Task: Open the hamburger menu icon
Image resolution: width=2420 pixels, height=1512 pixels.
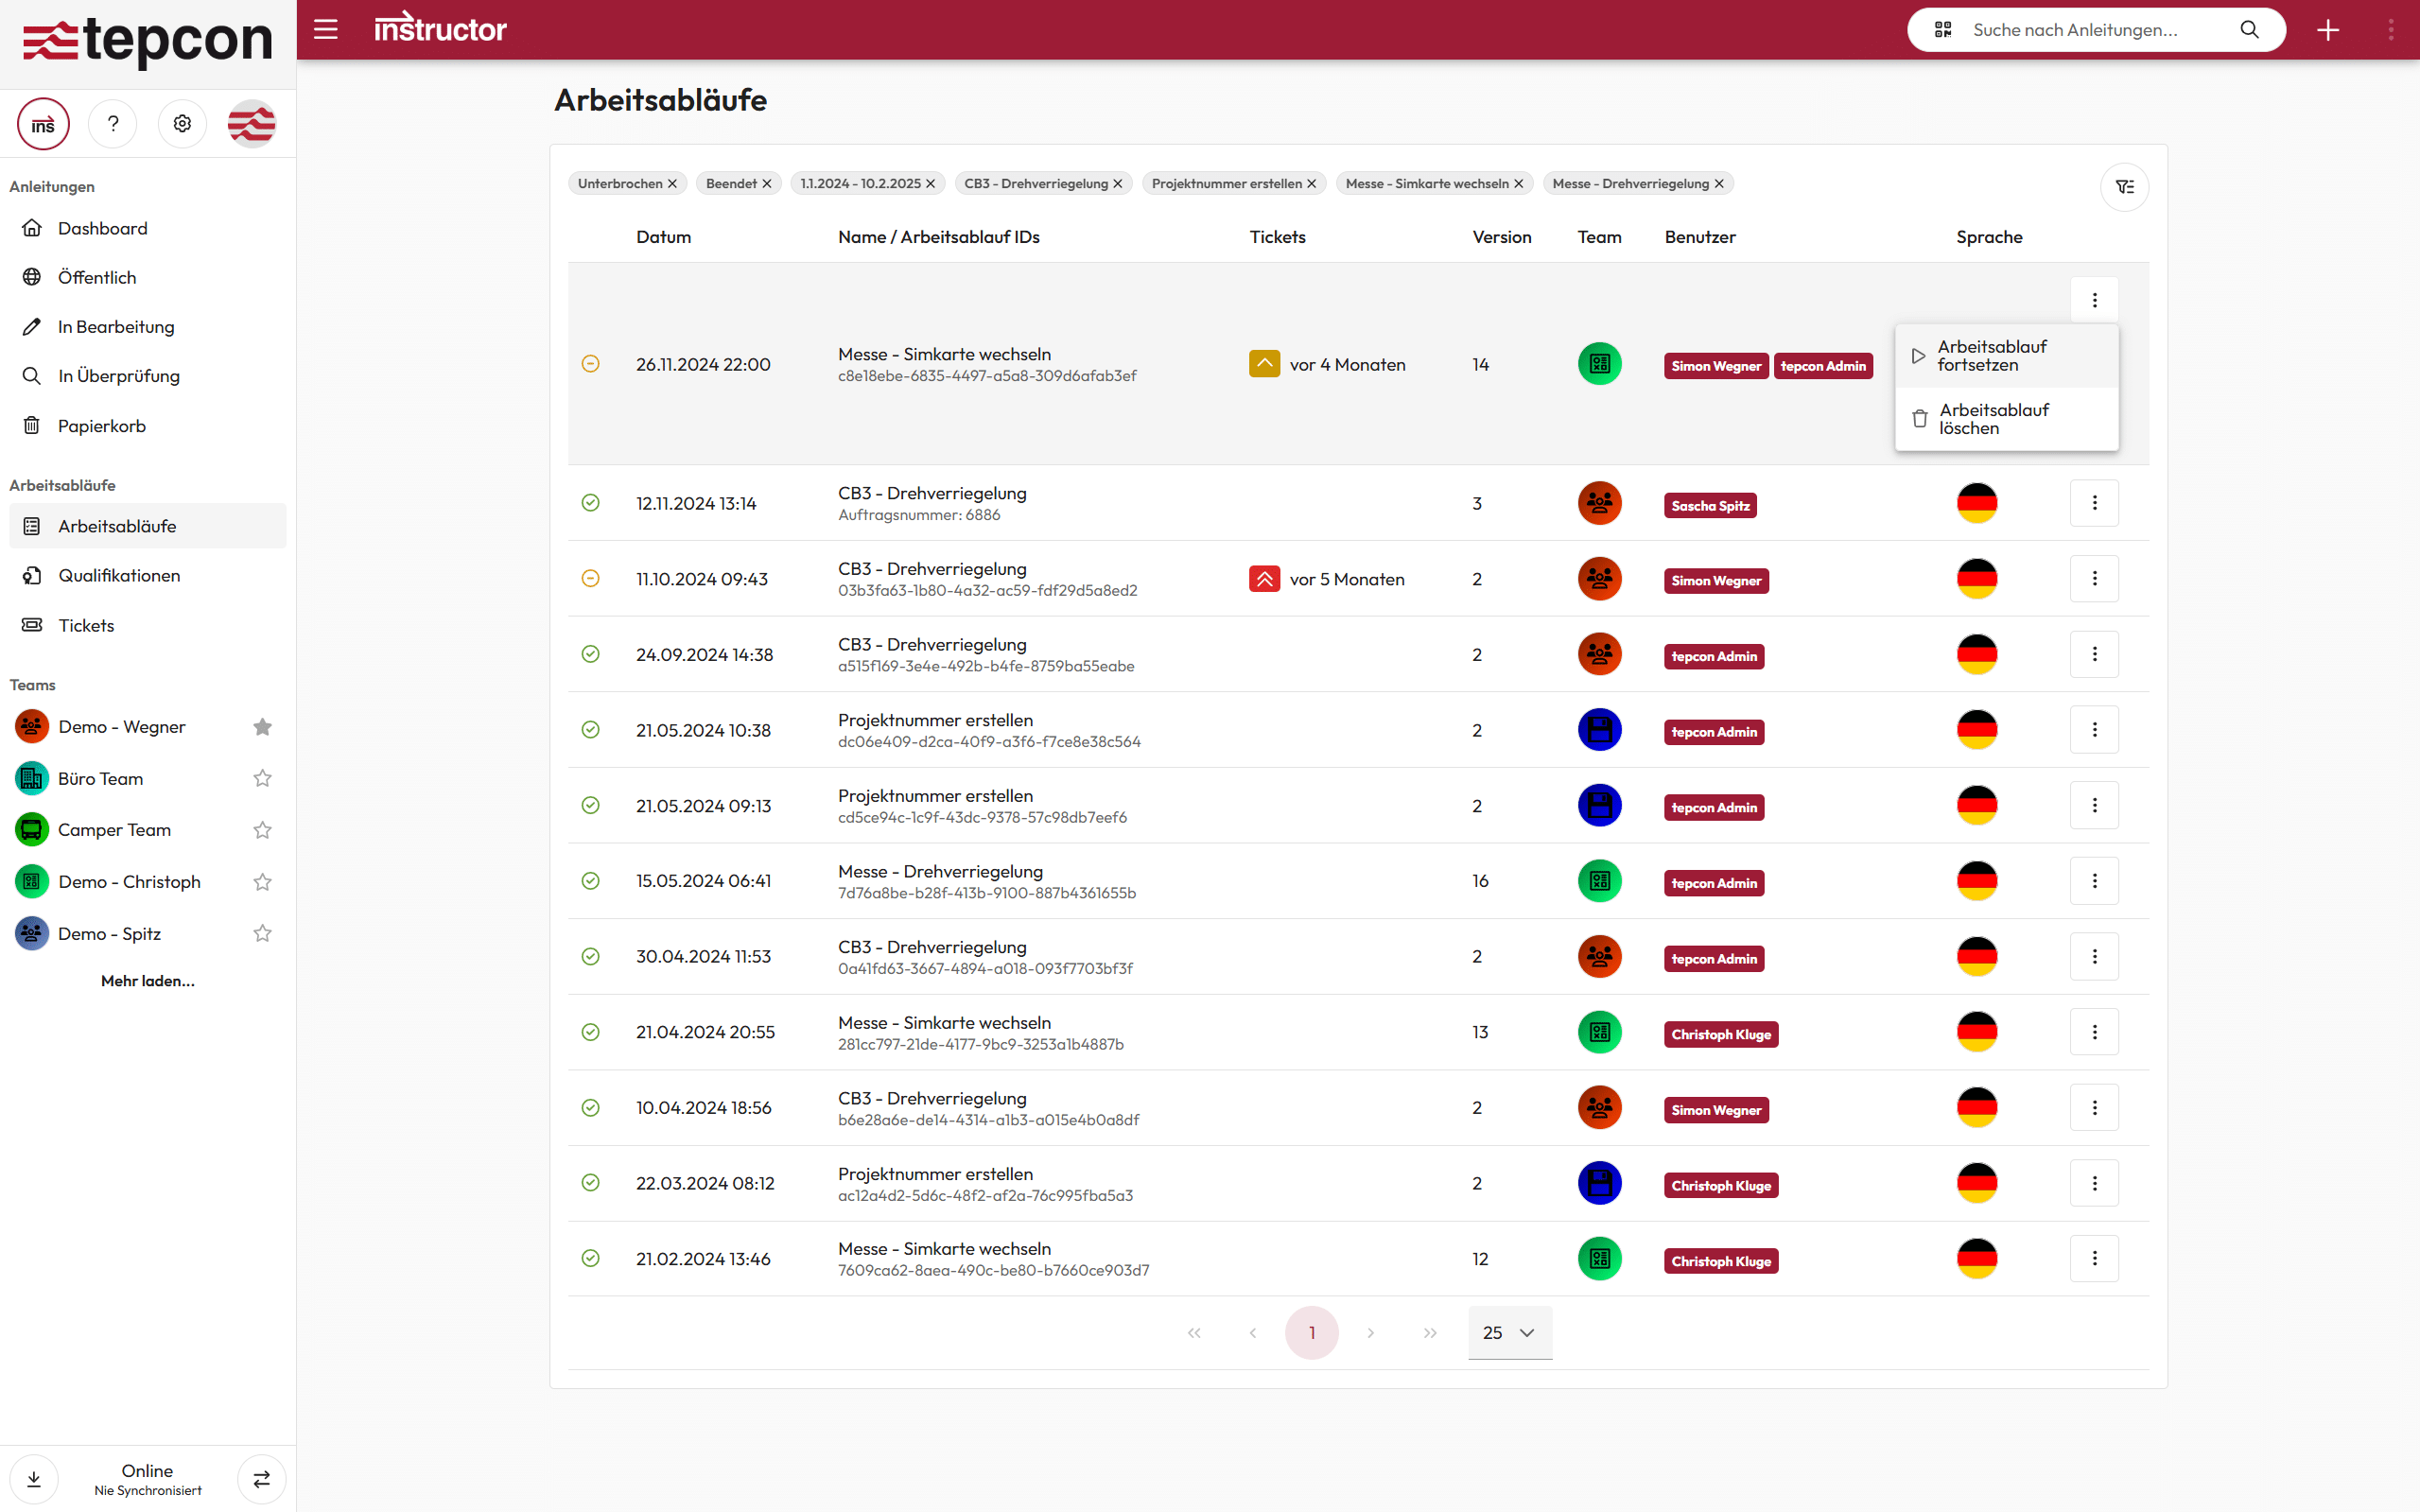Action: pyautogui.click(x=325, y=30)
